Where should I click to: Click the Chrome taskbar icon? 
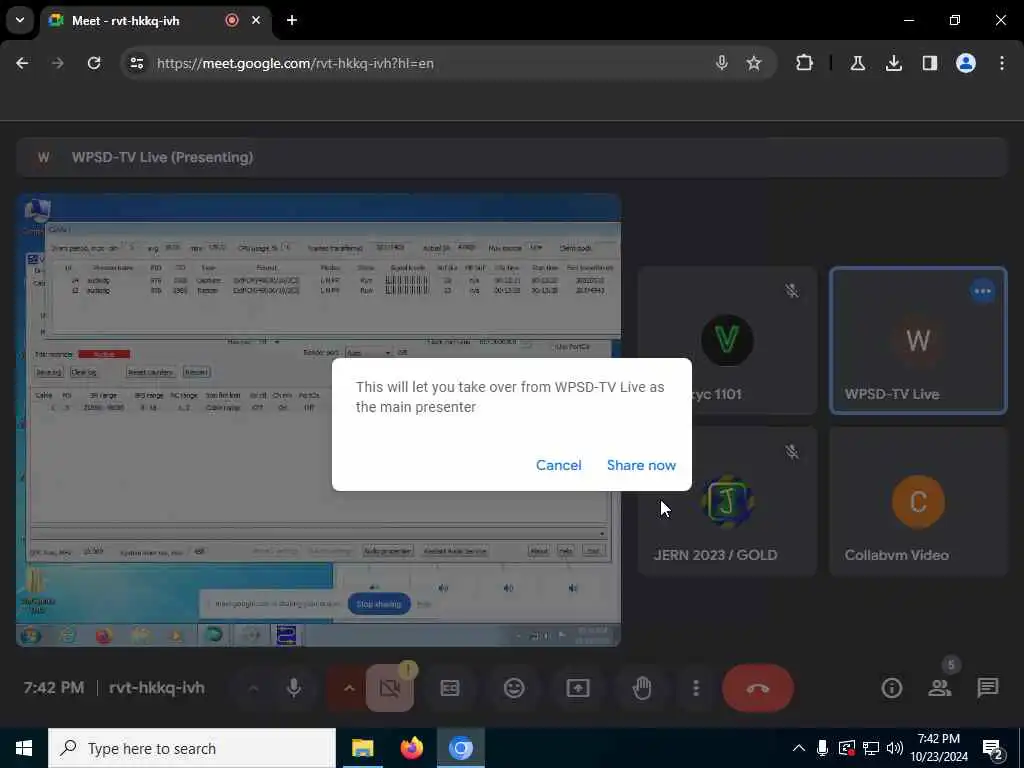point(460,748)
